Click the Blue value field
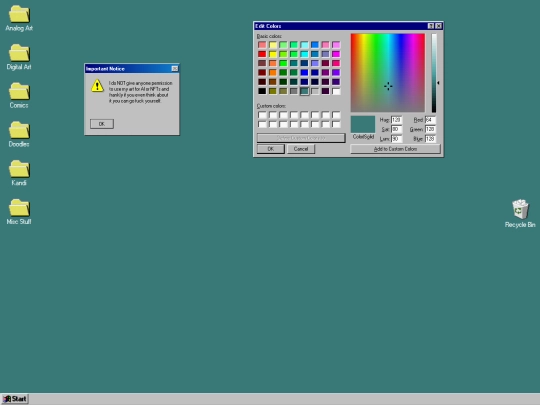 tap(430, 139)
